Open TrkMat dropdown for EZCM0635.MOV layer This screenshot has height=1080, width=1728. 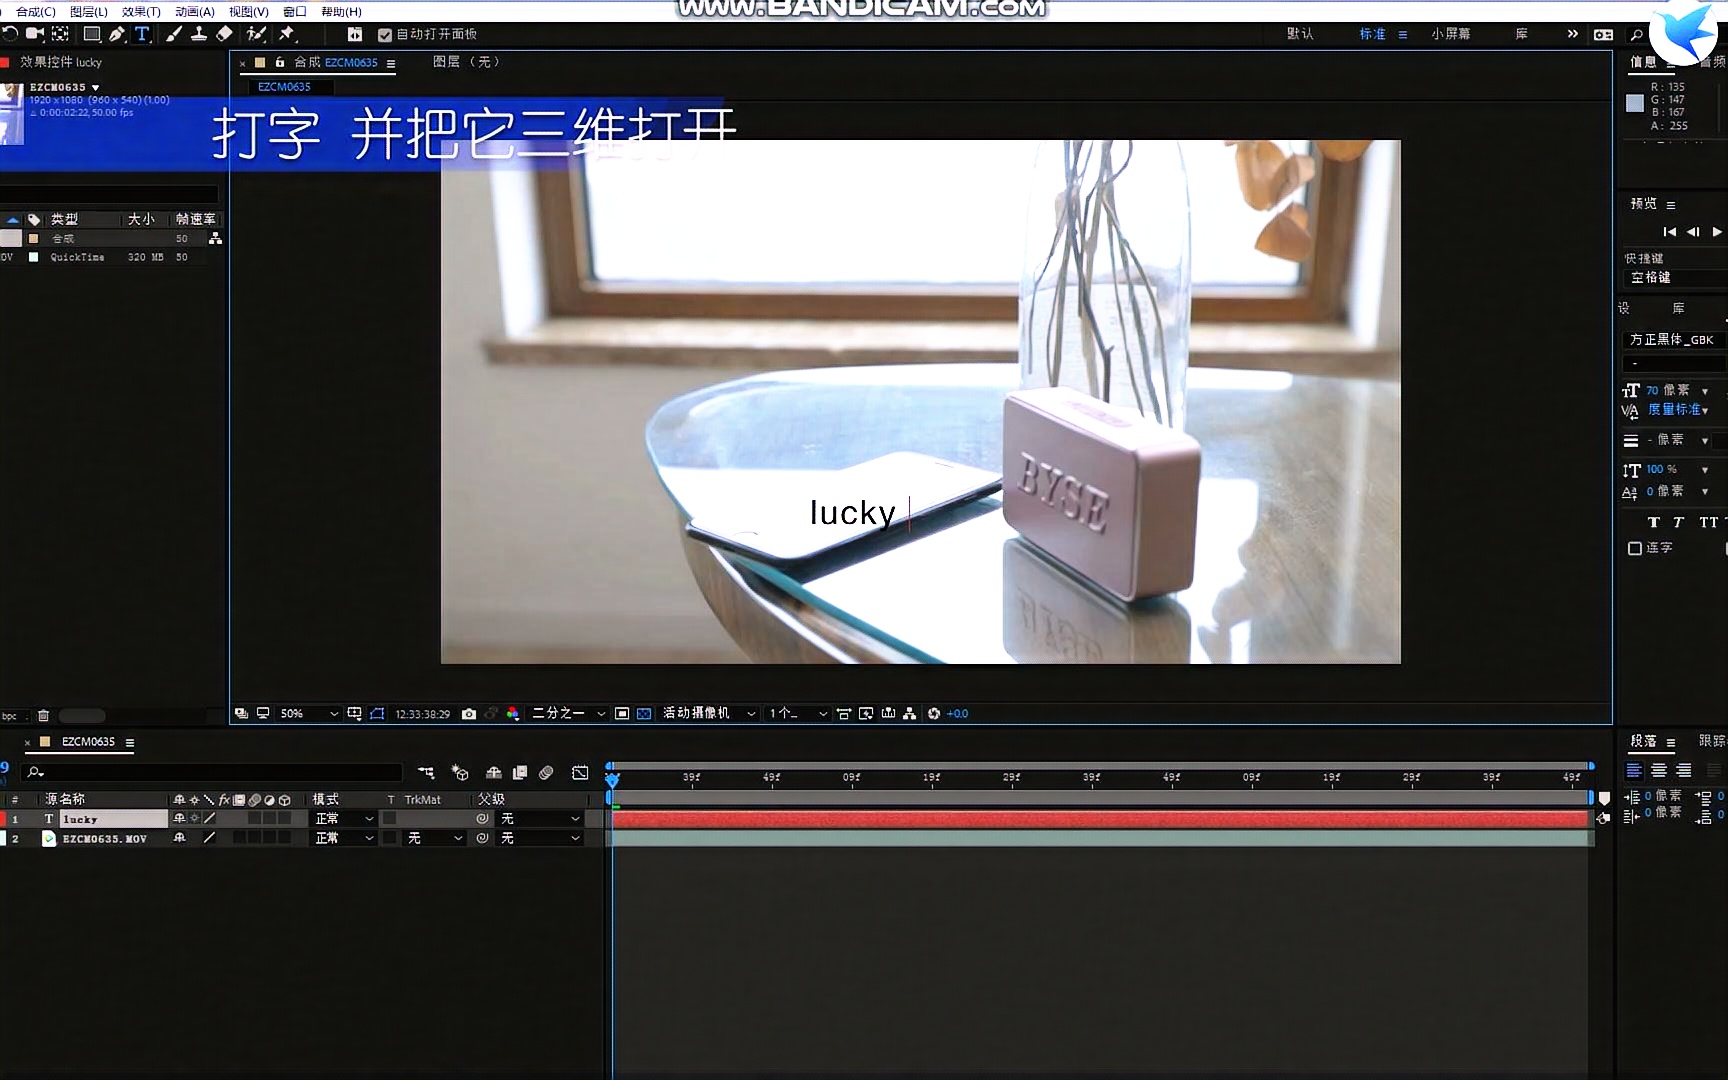tap(434, 839)
